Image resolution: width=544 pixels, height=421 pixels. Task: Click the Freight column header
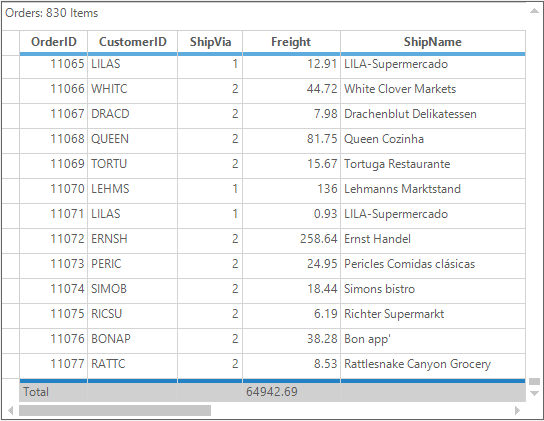[x=291, y=42]
